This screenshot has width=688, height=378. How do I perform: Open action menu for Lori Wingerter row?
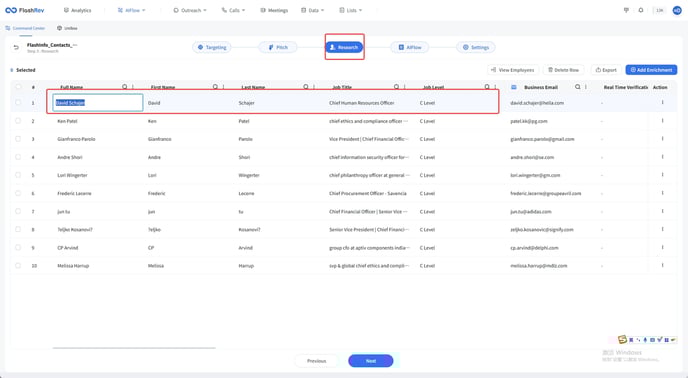663,175
